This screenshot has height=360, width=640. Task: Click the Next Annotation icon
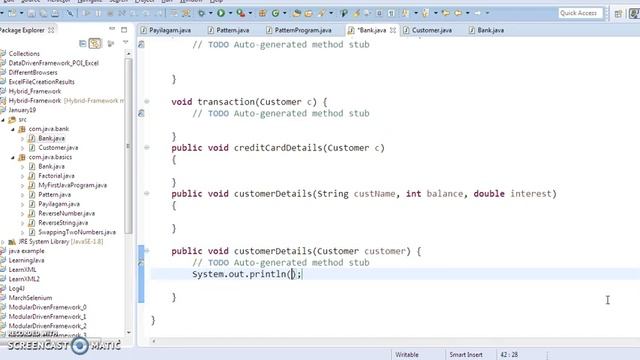405,13
